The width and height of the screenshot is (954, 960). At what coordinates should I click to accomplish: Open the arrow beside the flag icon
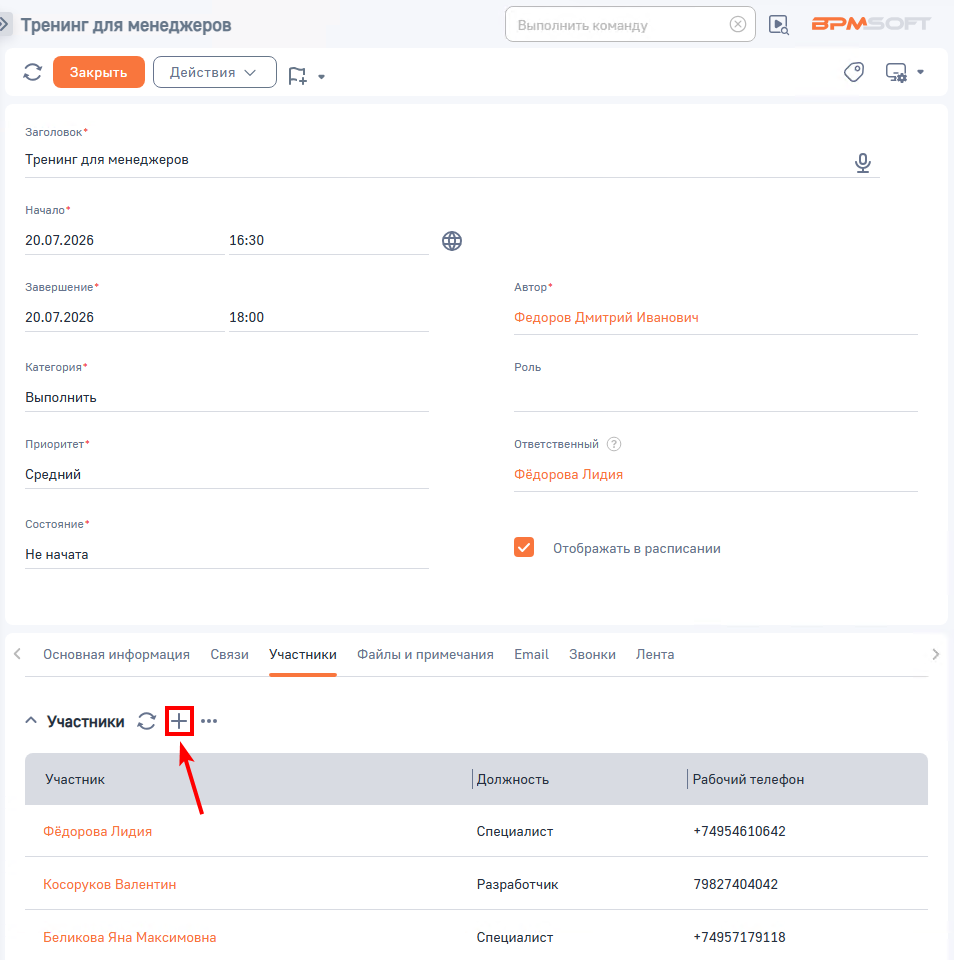321,77
